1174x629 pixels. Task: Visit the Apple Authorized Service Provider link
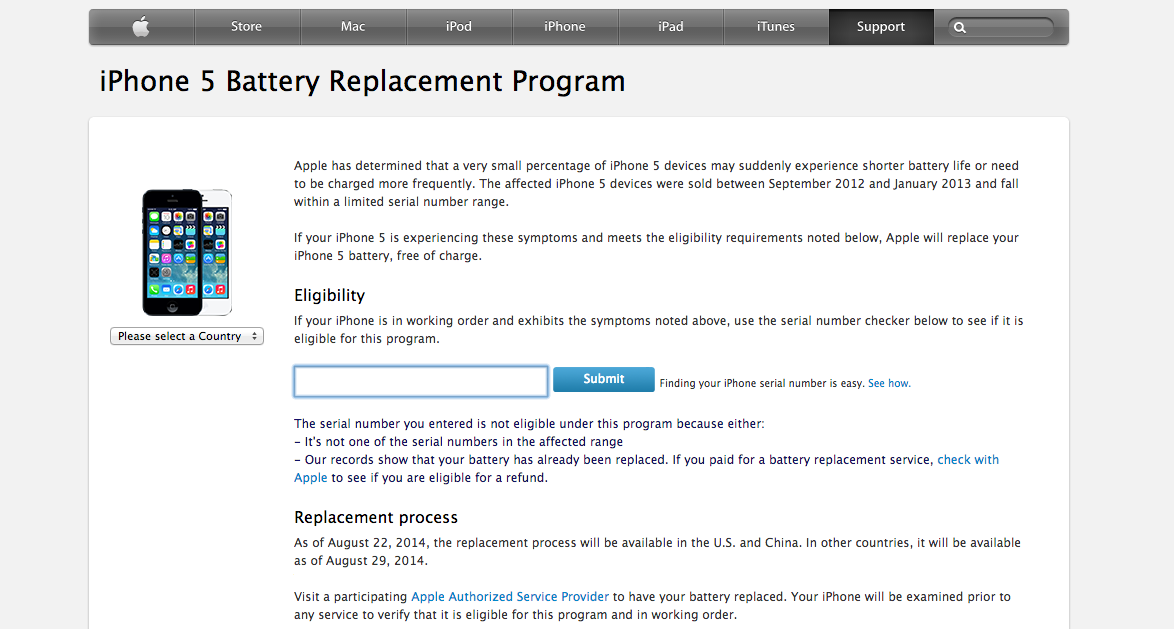(510, 596)
